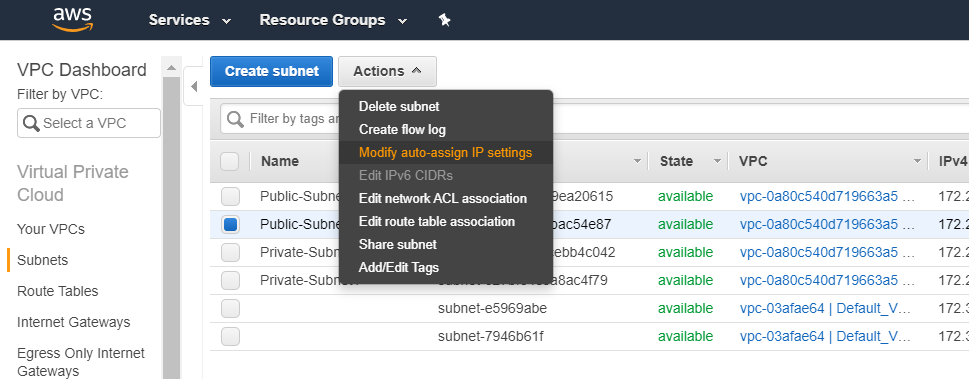Open Route Tables in sidebar
The width and height of the screenshot is (969, 379).
(57, 291)
